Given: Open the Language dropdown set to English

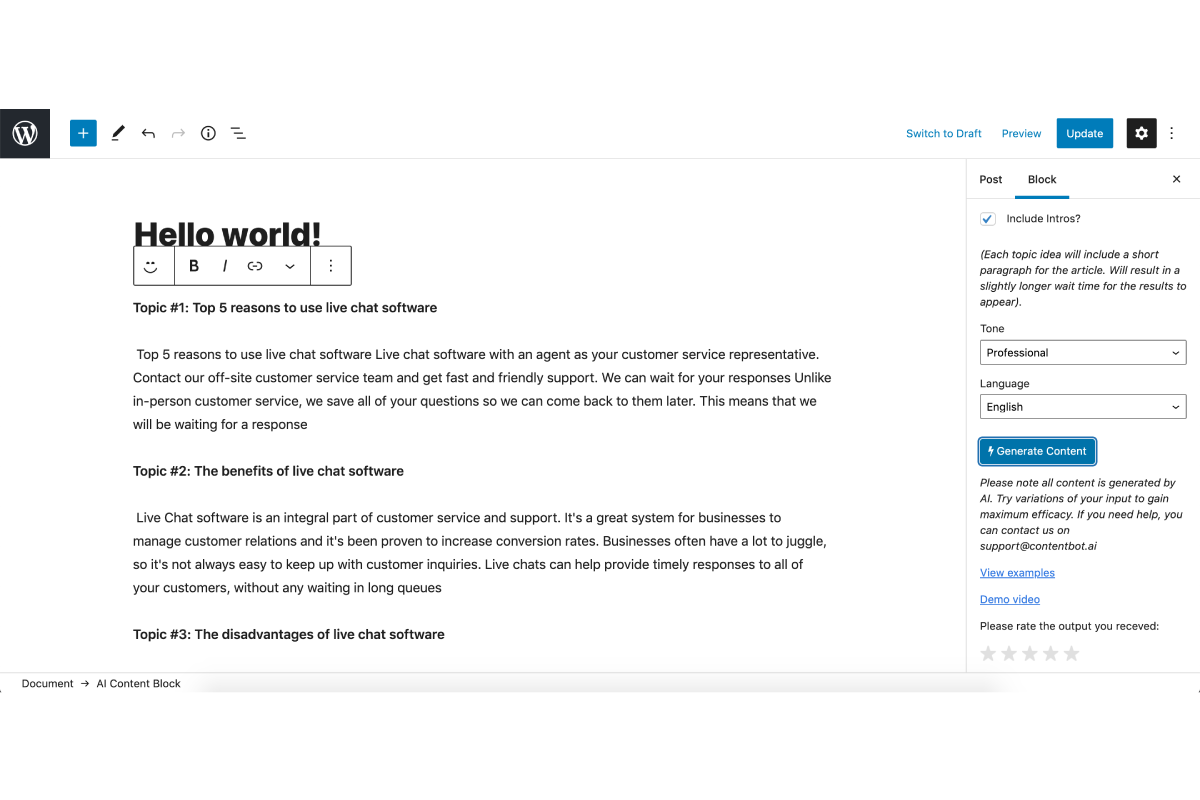Looking at the screenshot, I should click(1083, 406).
